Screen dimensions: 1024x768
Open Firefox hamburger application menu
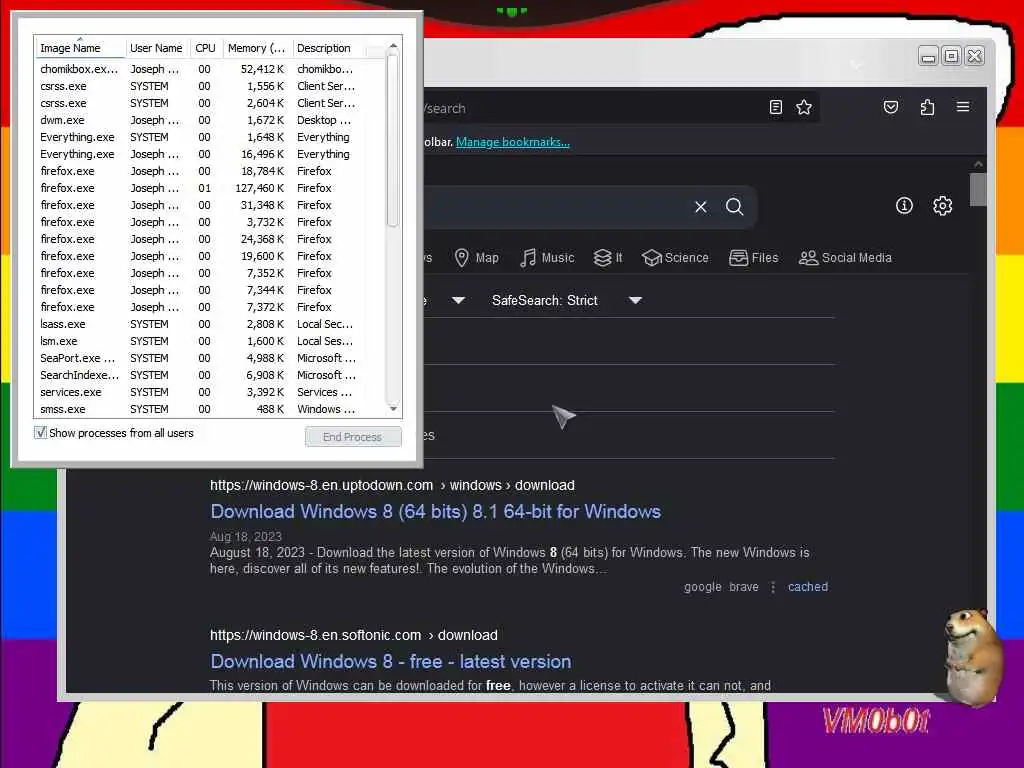tap(963, 106)
